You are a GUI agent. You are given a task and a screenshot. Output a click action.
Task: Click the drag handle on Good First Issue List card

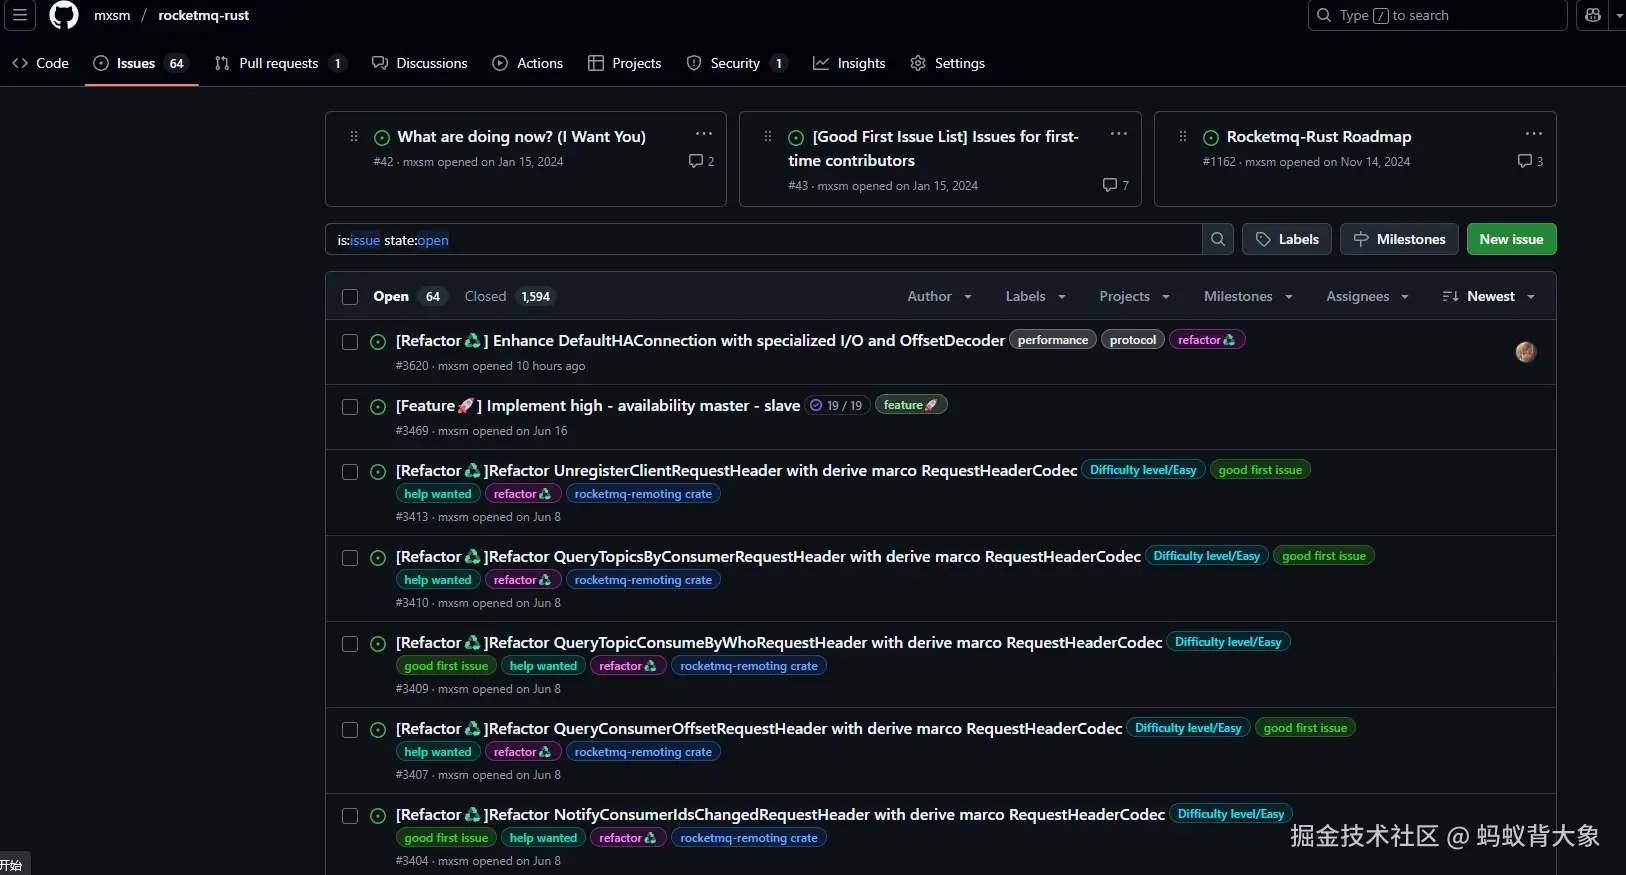[x=768, y=137]
